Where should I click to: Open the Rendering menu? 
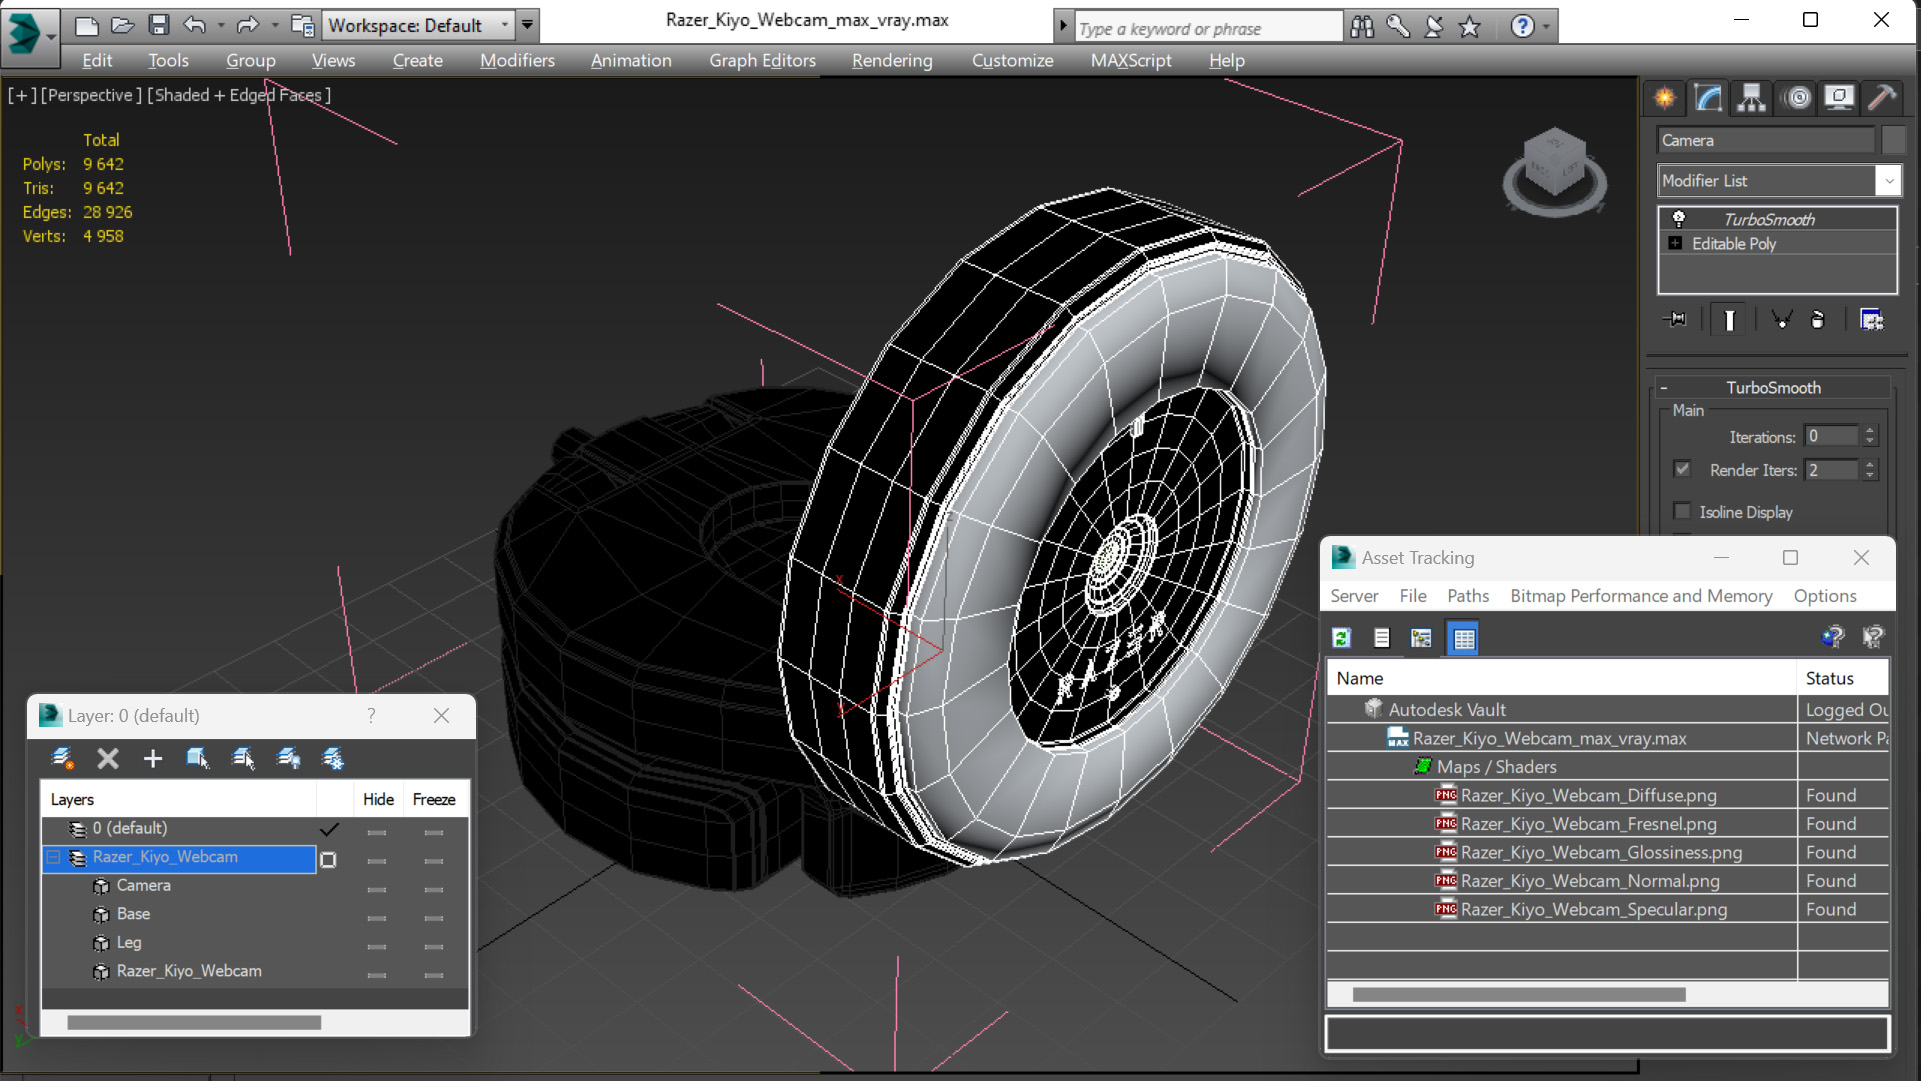tap(892, 60)
